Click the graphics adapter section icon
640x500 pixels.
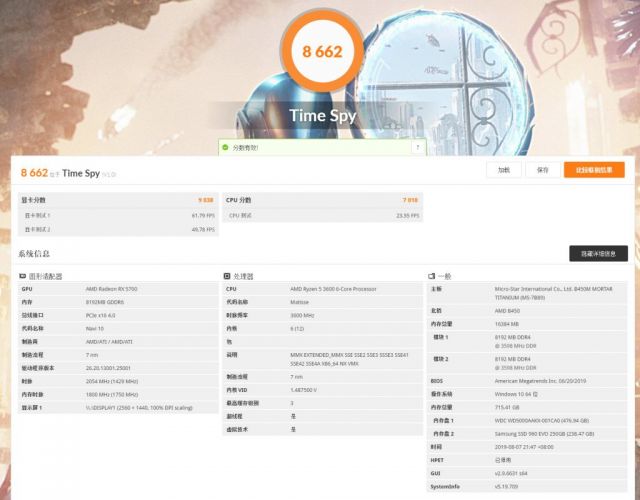coord(22,276)
